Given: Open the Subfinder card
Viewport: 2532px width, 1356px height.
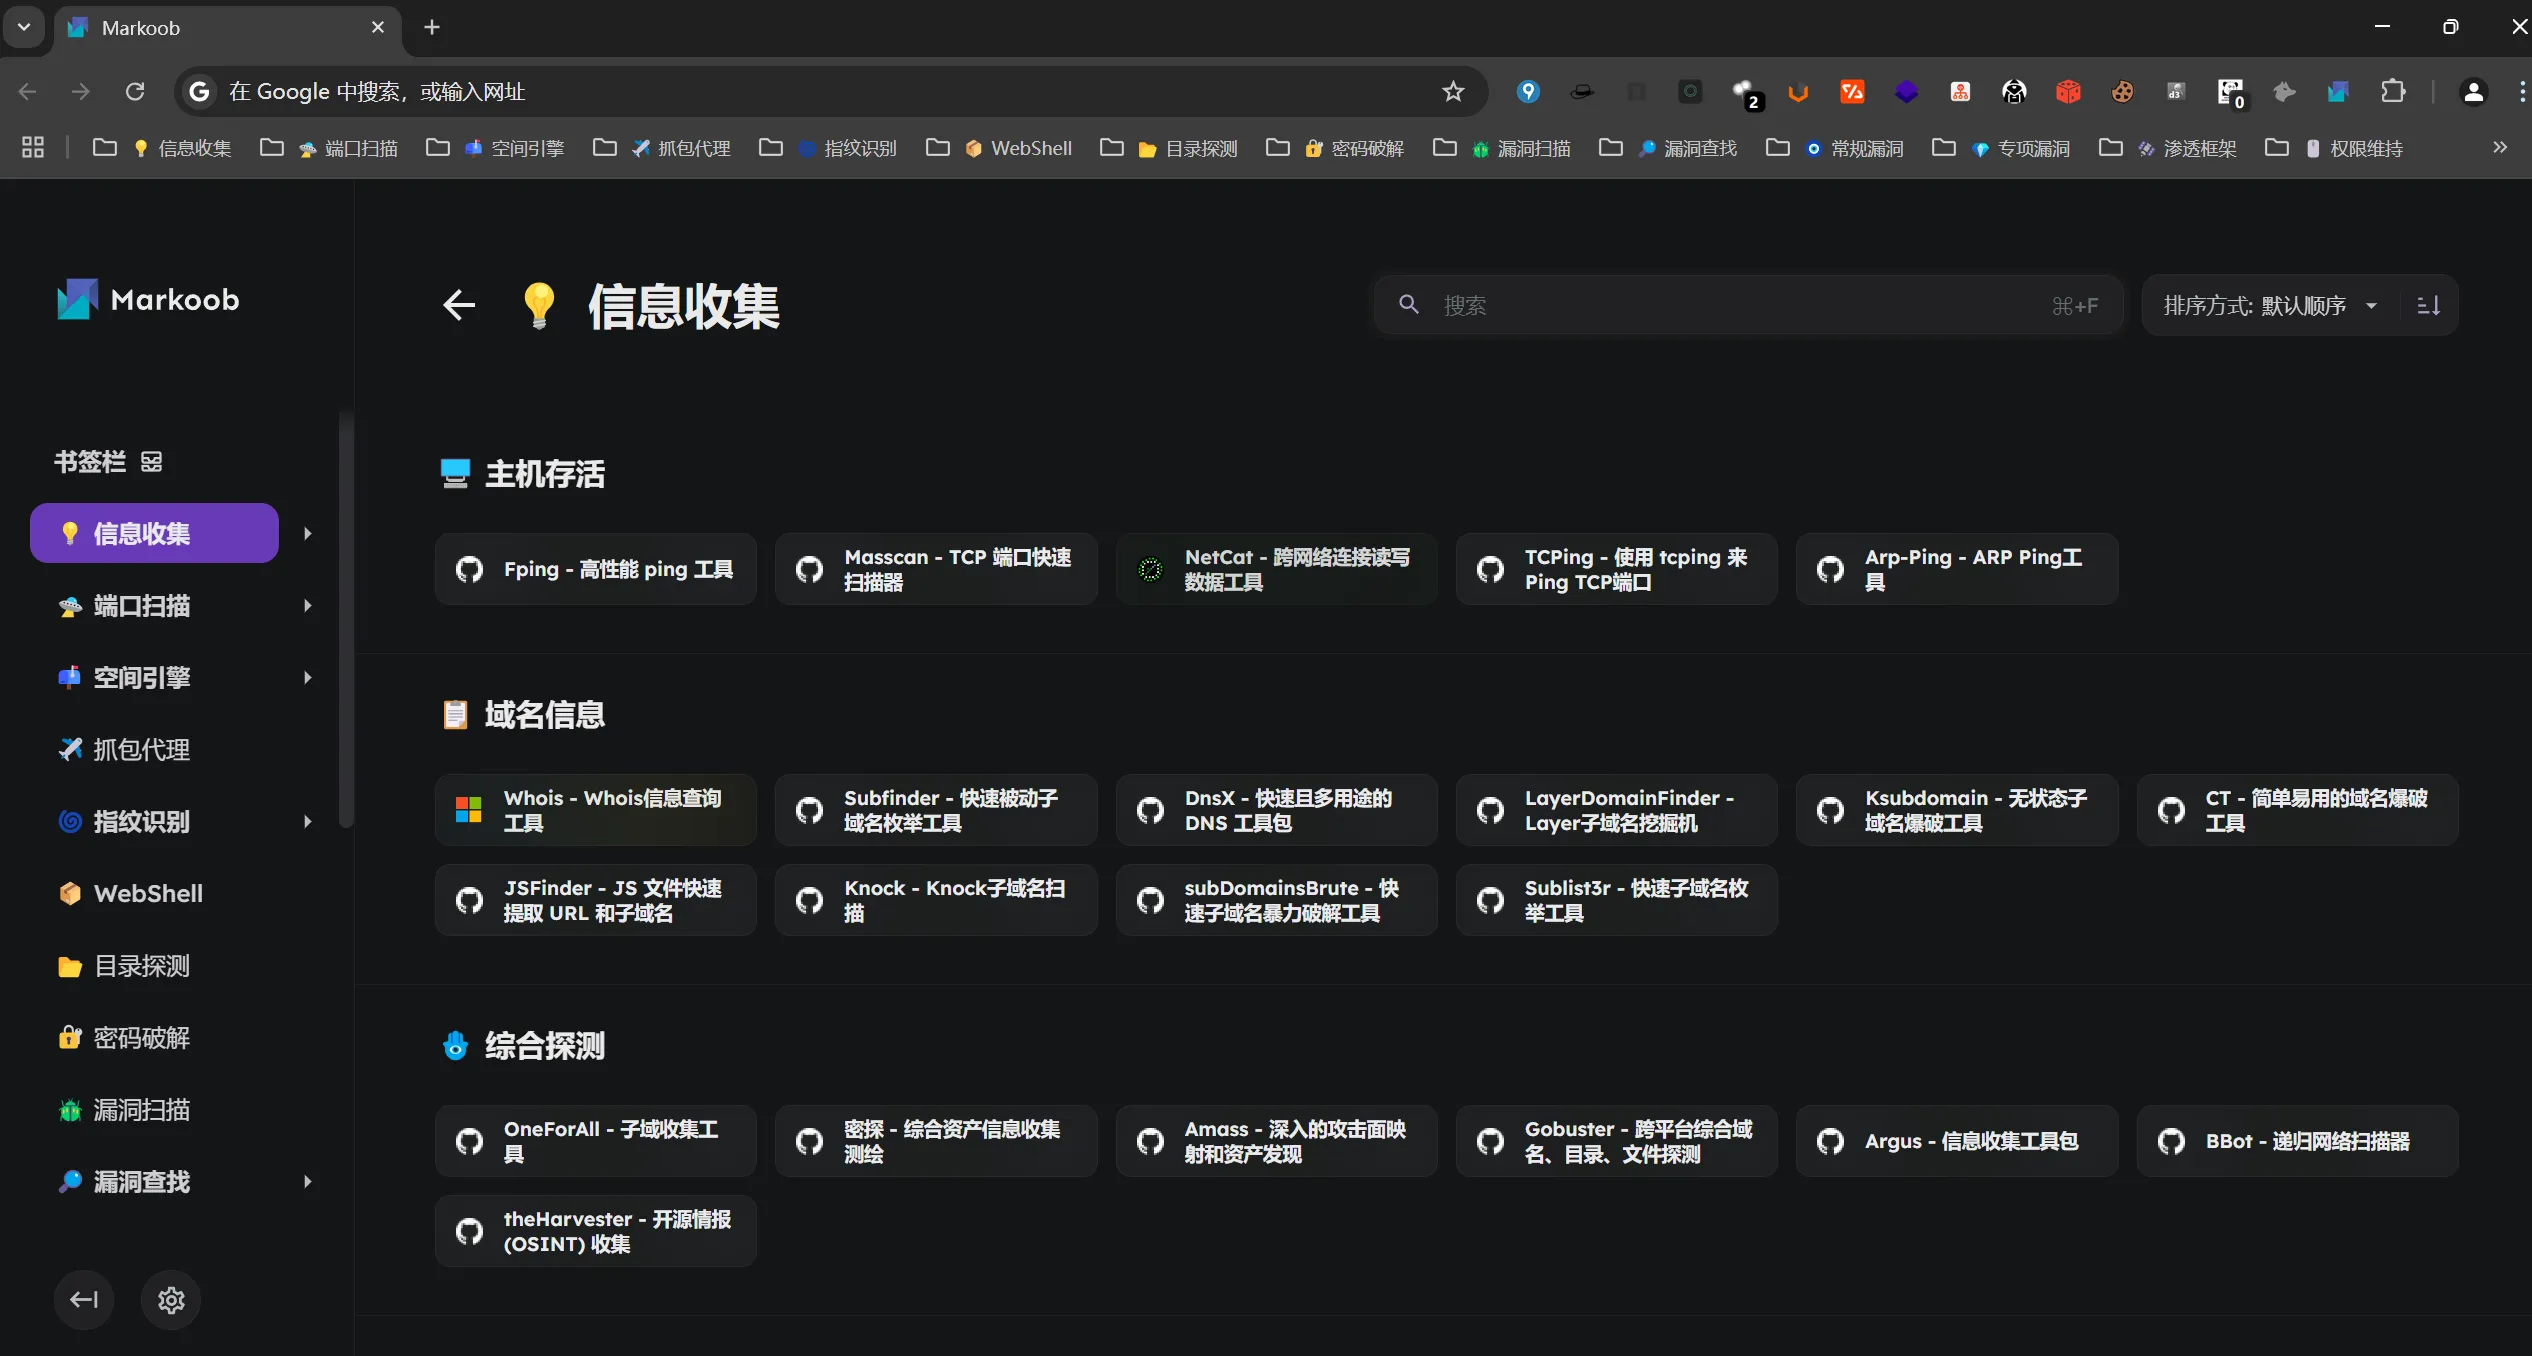Looking at the screenshot, I should pyautogui.click(x=936, y=810).
